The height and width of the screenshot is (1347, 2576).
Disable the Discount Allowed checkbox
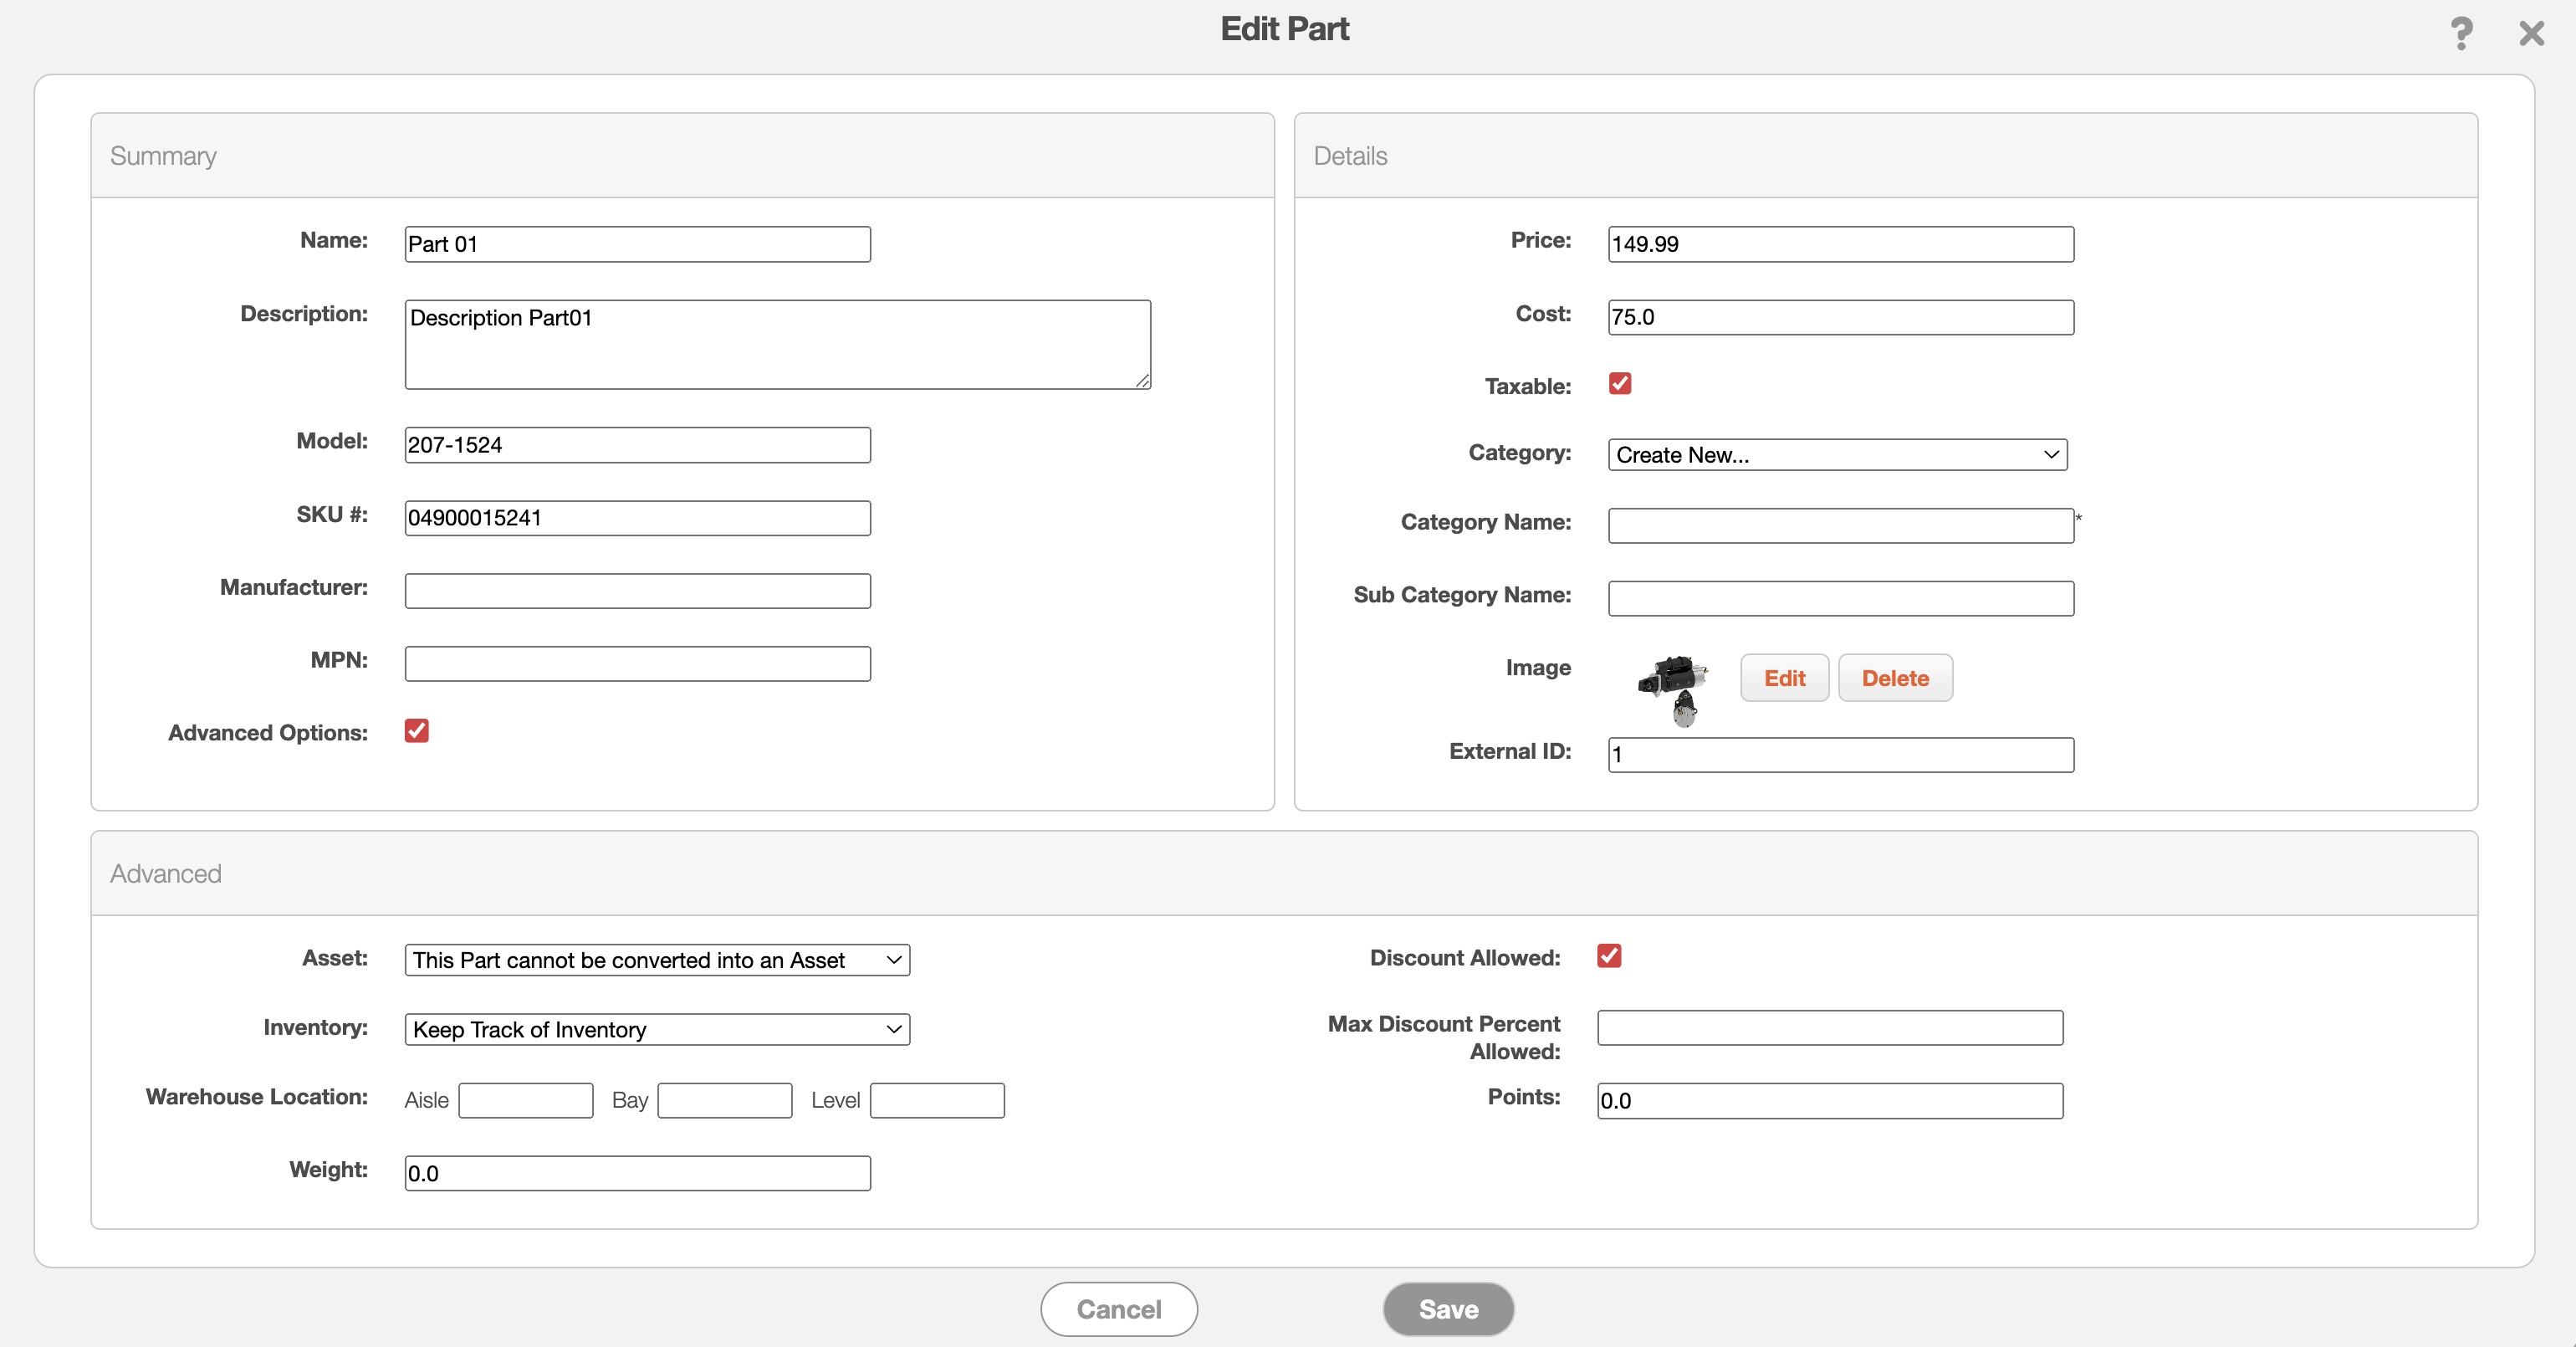(1609, 956)
